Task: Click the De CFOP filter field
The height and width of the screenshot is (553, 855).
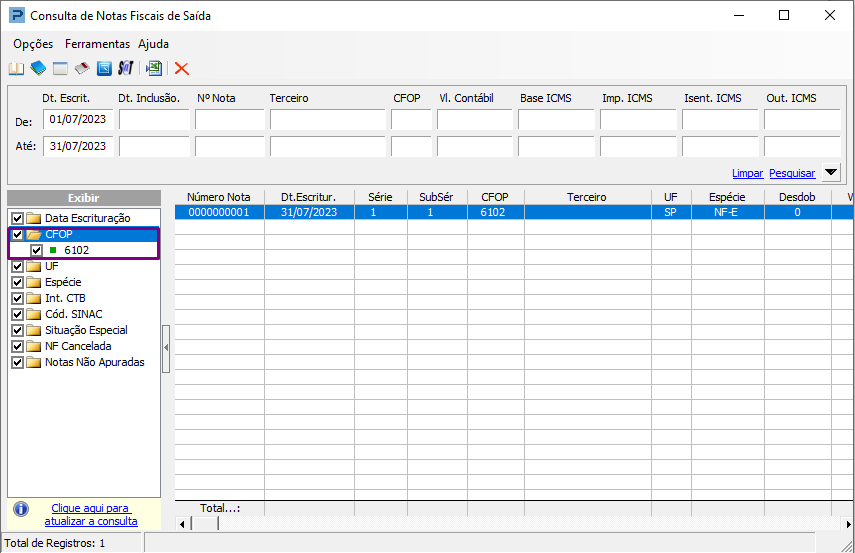Action: click(411, 119)
